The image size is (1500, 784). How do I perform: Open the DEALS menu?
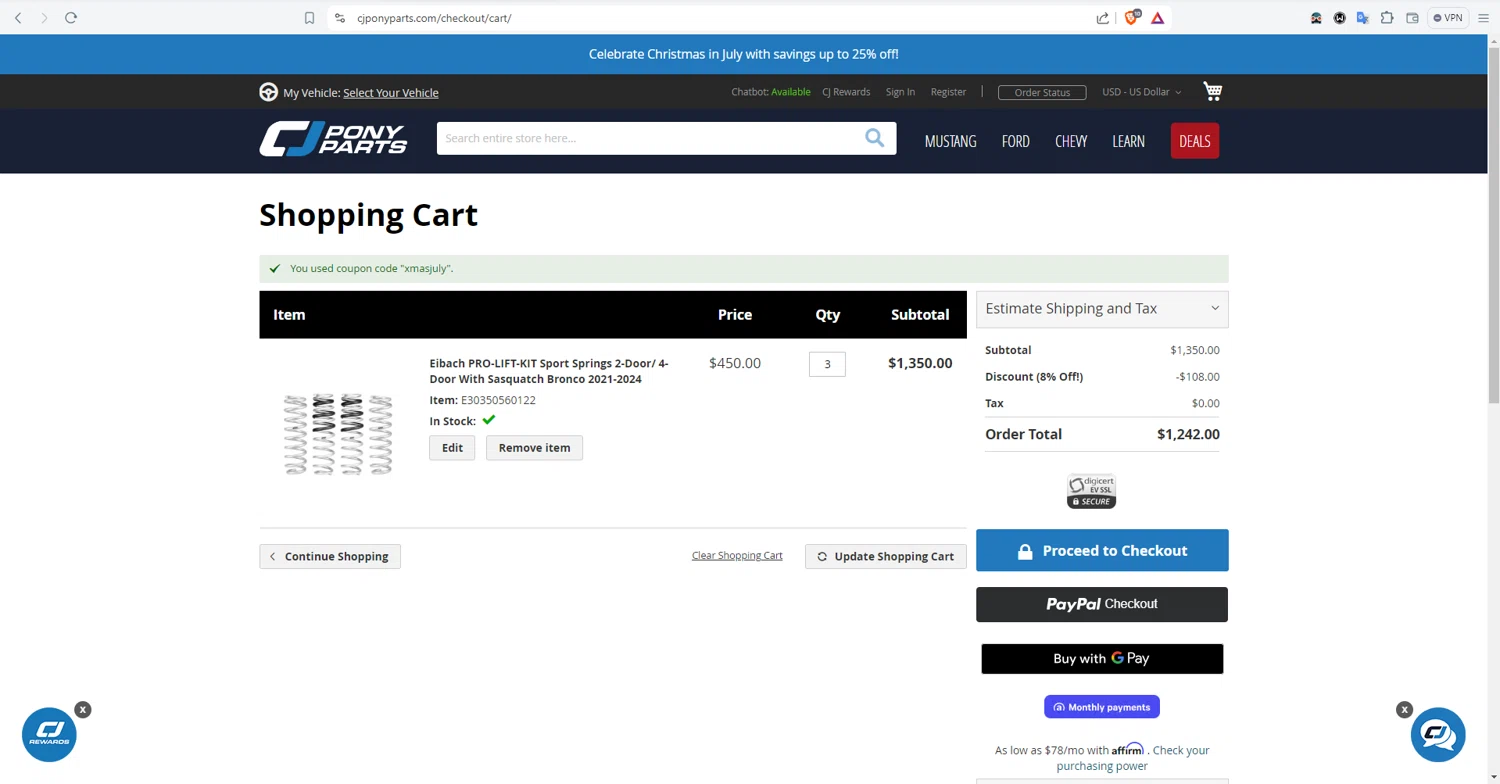tap(1195, 141)
